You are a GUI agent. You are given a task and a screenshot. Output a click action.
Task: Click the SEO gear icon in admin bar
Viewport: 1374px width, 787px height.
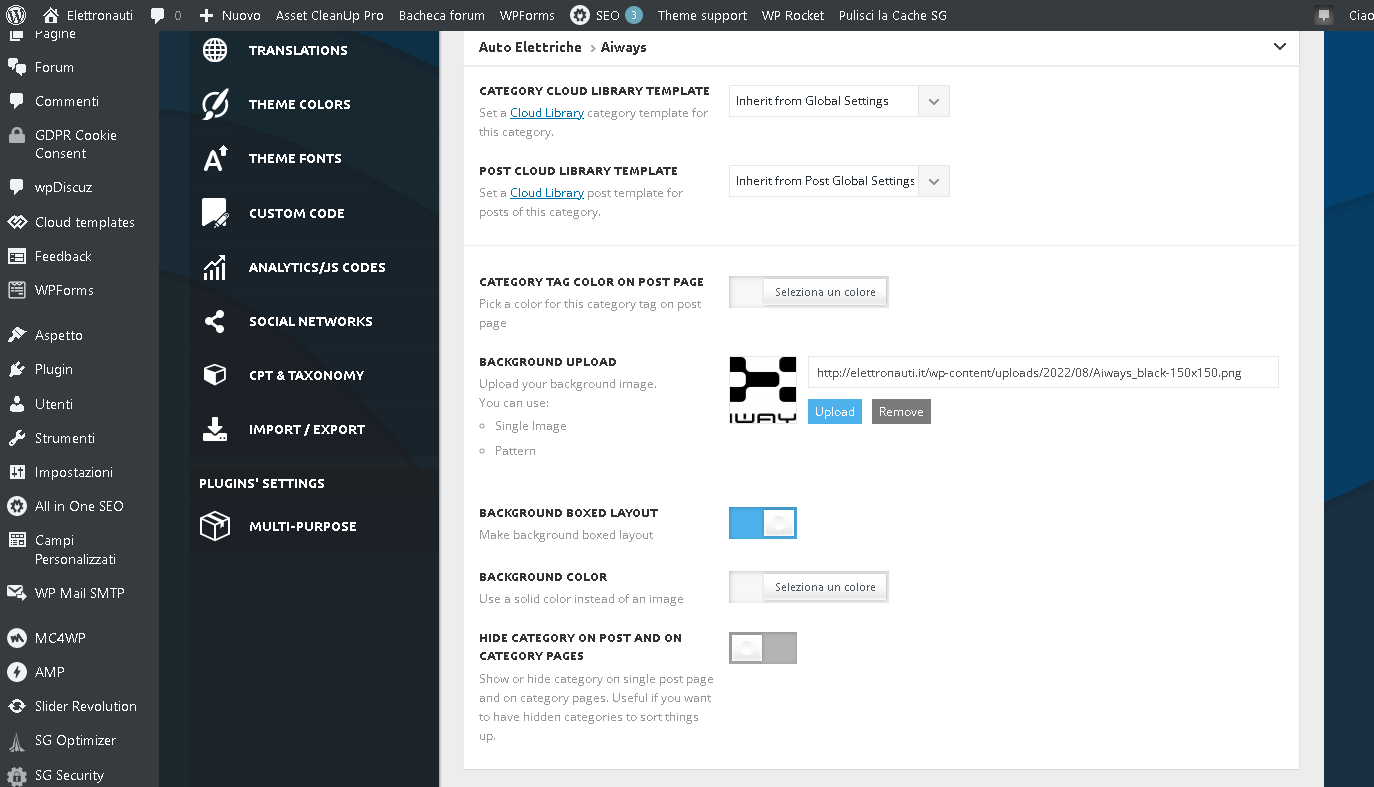[x=580, y=15]
